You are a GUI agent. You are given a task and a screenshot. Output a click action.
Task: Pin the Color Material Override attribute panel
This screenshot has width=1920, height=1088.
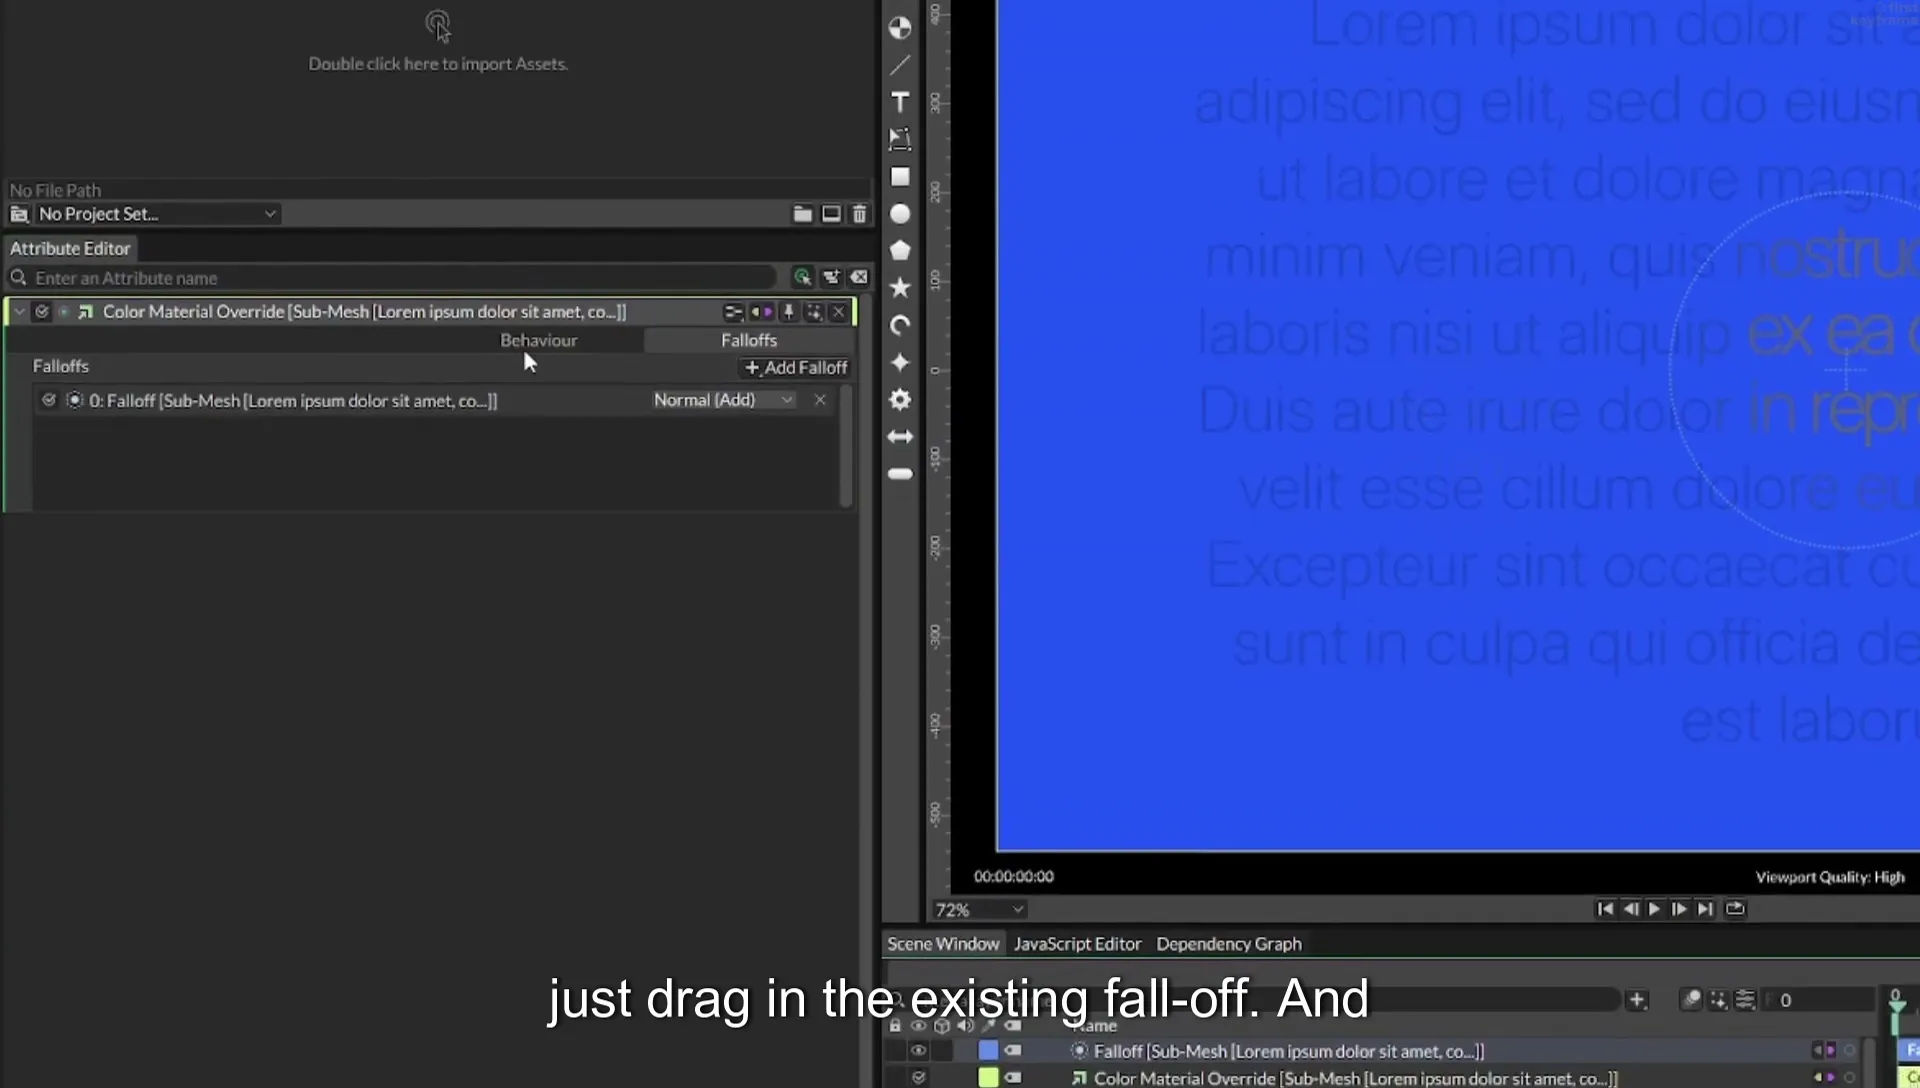pyautogui.click(x=788, y=312)
